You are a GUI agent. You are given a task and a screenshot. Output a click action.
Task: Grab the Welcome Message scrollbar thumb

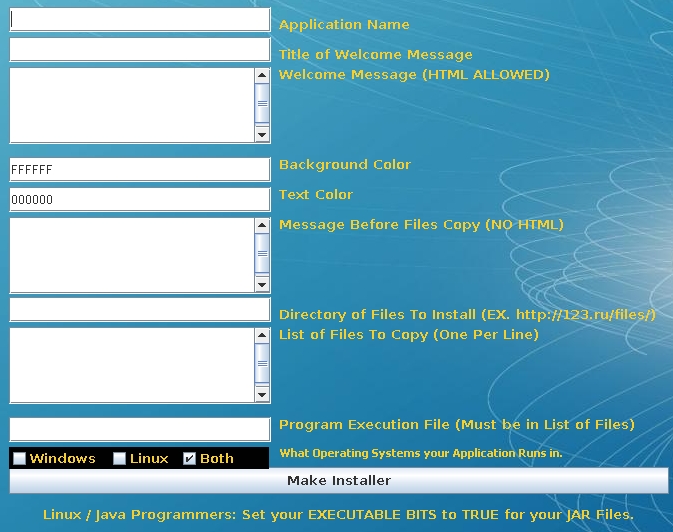[262, 104]
